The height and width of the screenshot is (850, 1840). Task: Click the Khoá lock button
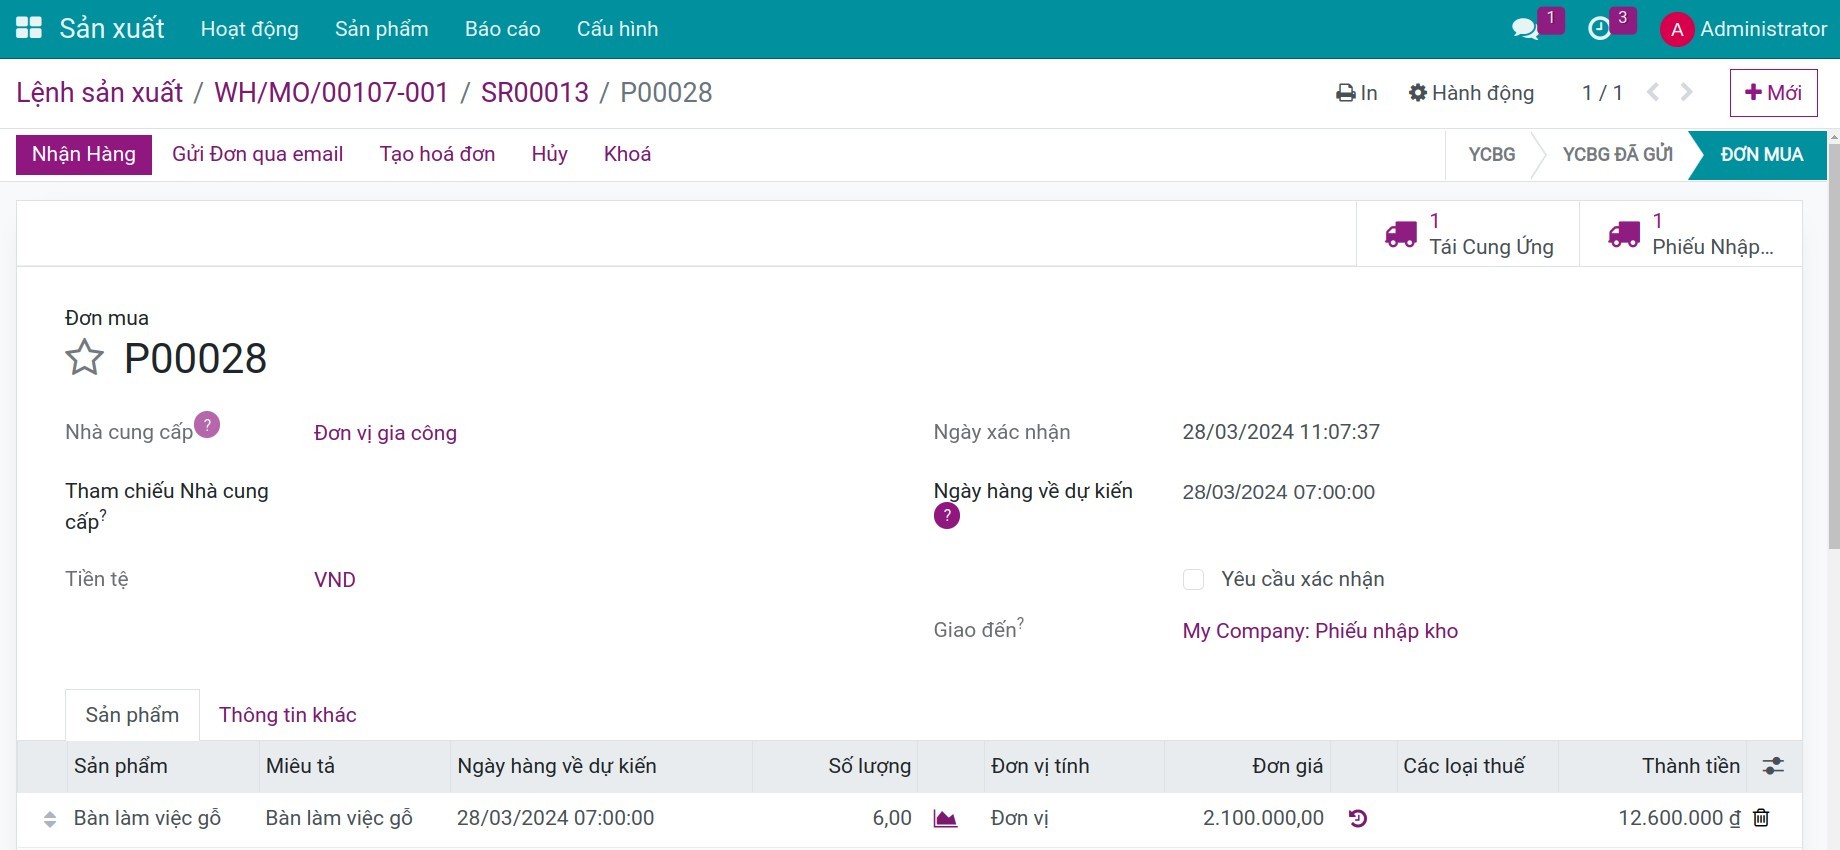click(628, 154)
